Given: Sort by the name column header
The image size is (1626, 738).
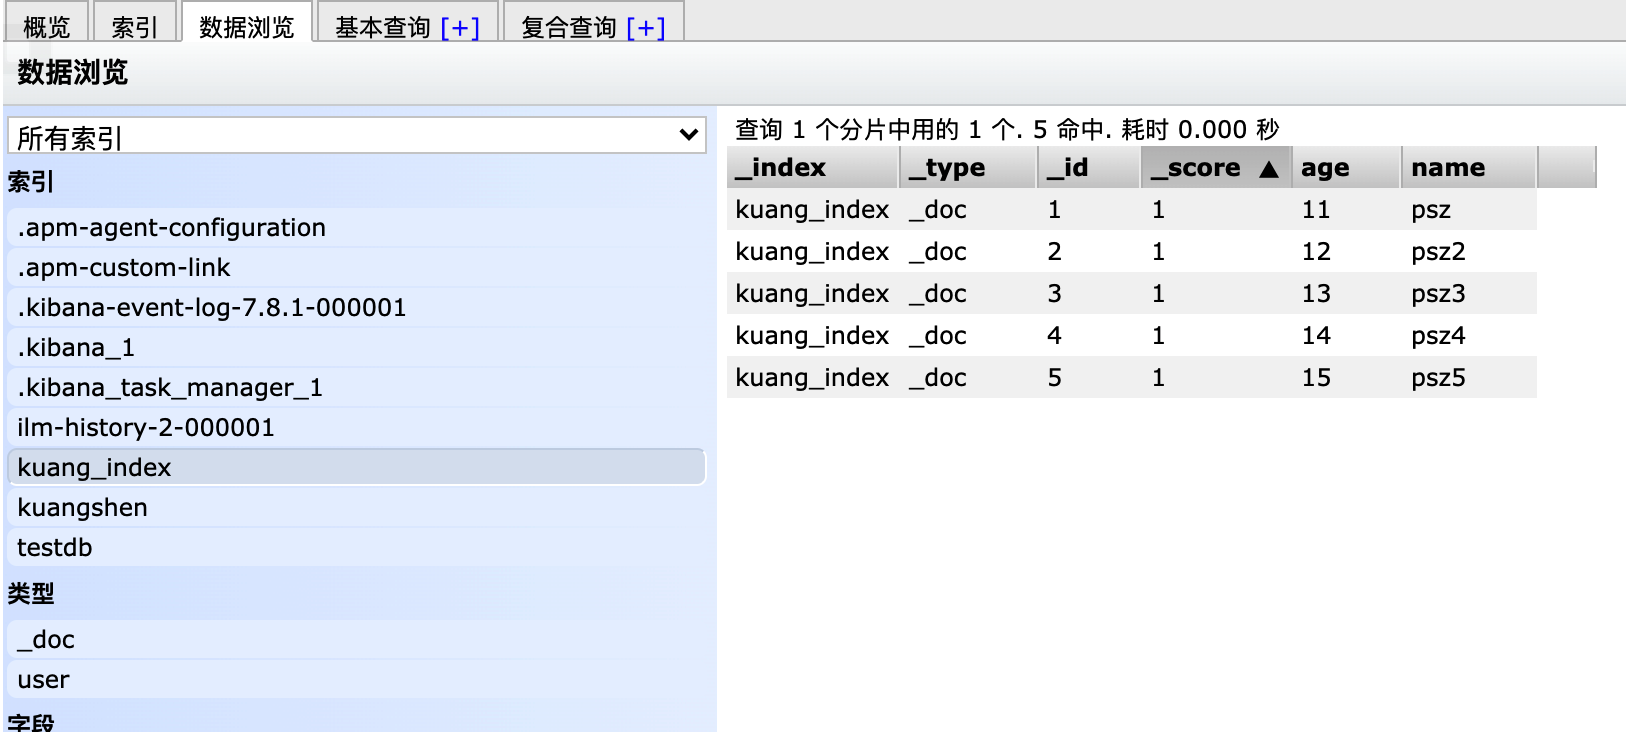Looking at the screenshot, I should 1469,168.
